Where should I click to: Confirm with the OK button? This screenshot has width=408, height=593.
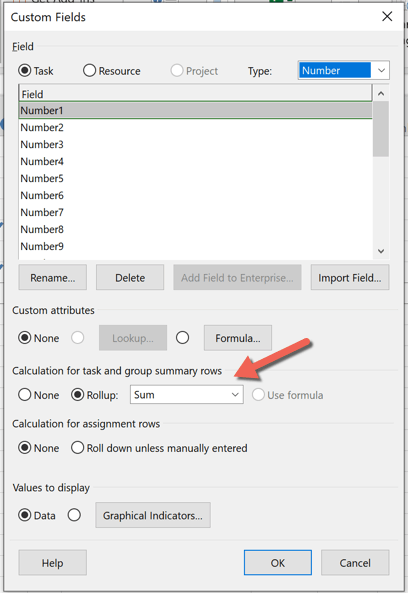click(278, 563)
